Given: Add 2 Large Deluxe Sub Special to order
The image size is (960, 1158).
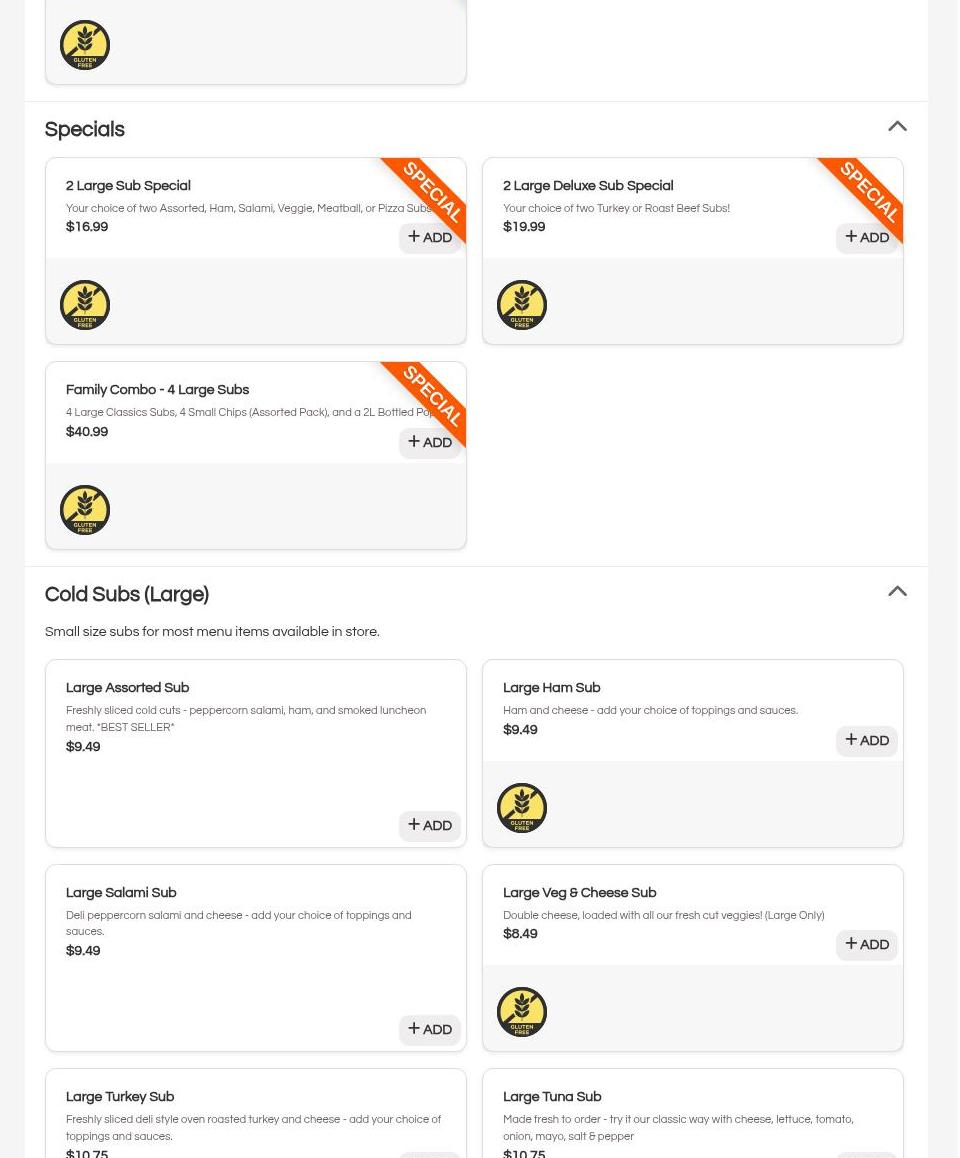Looking at the screenshot, I should (x=867, y=238).
